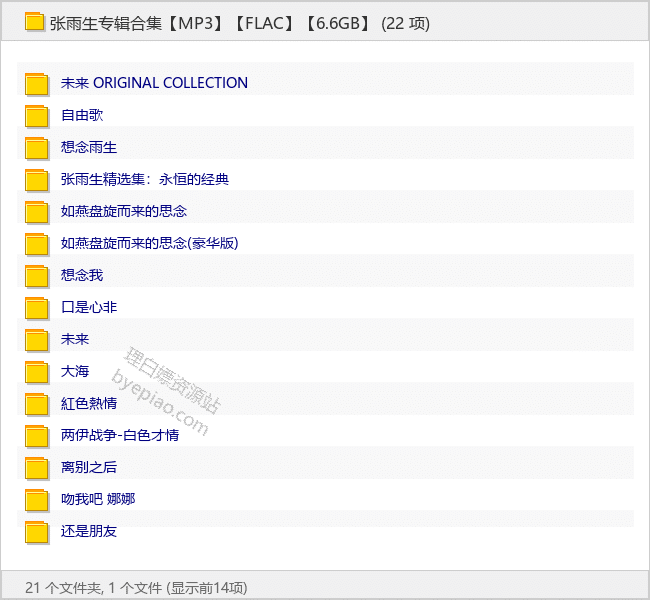Open the 还是朋友 folder name
Screen dimensions: 650x600
89,532
